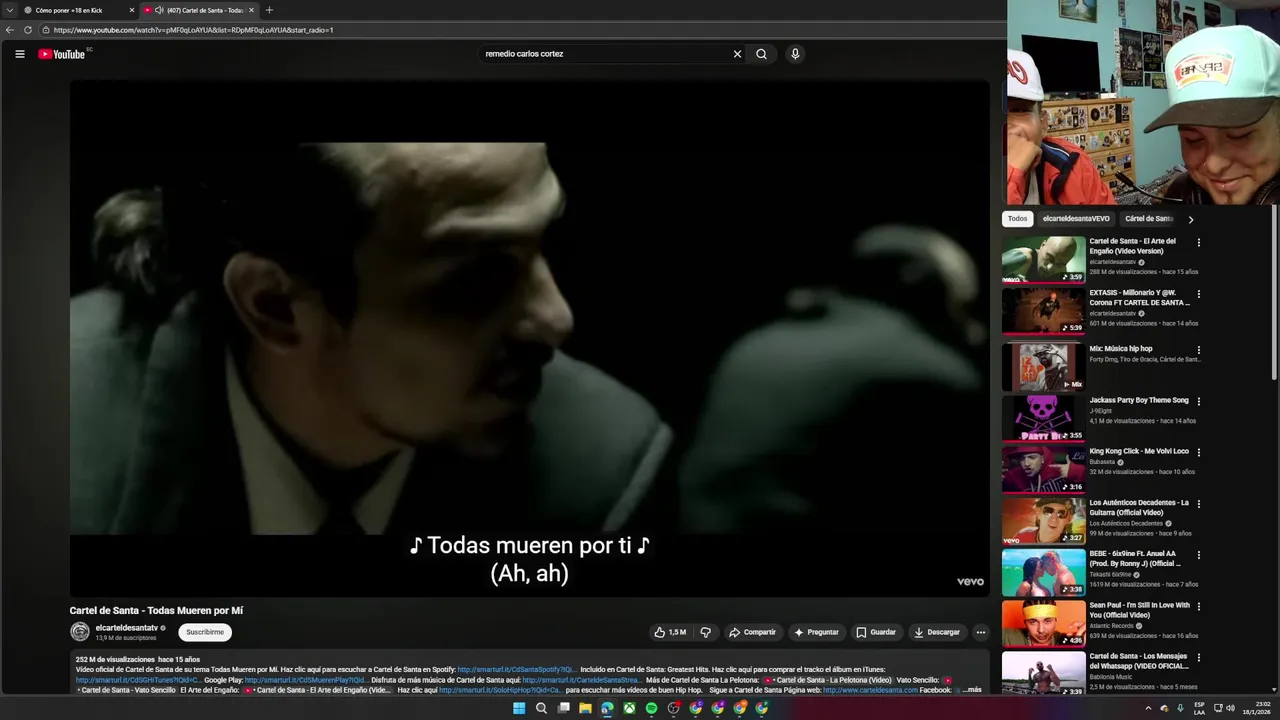Viewport: 1280px width, 720px height.
Task: Open options for King Kong Click video
Action: (1198, 452)
